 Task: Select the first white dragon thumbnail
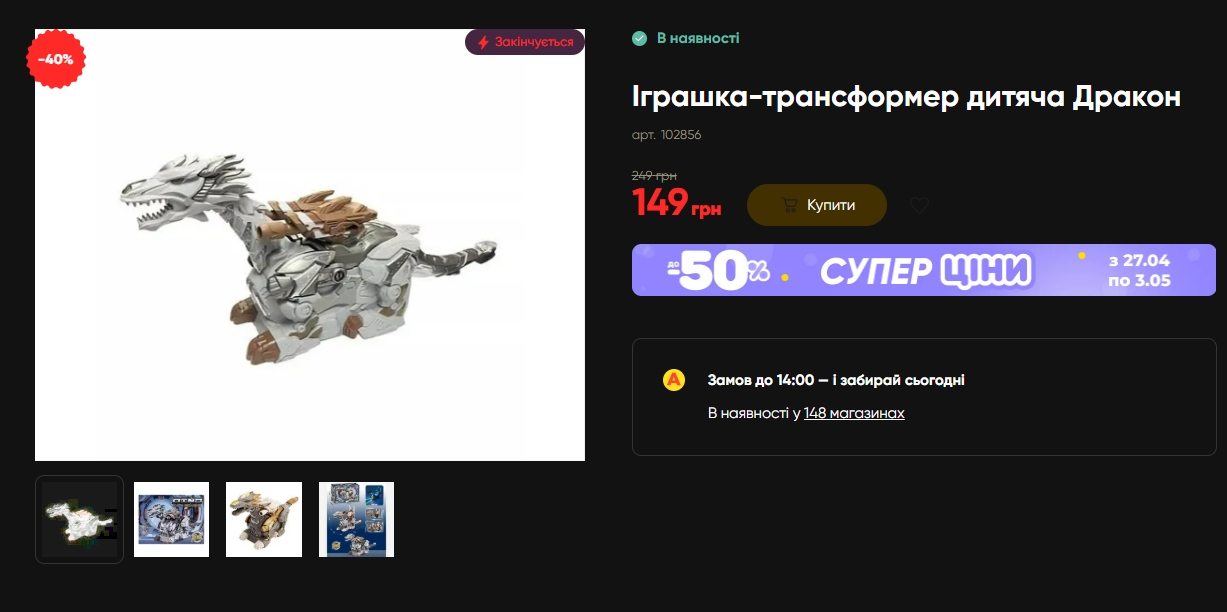tap(79, 519)
